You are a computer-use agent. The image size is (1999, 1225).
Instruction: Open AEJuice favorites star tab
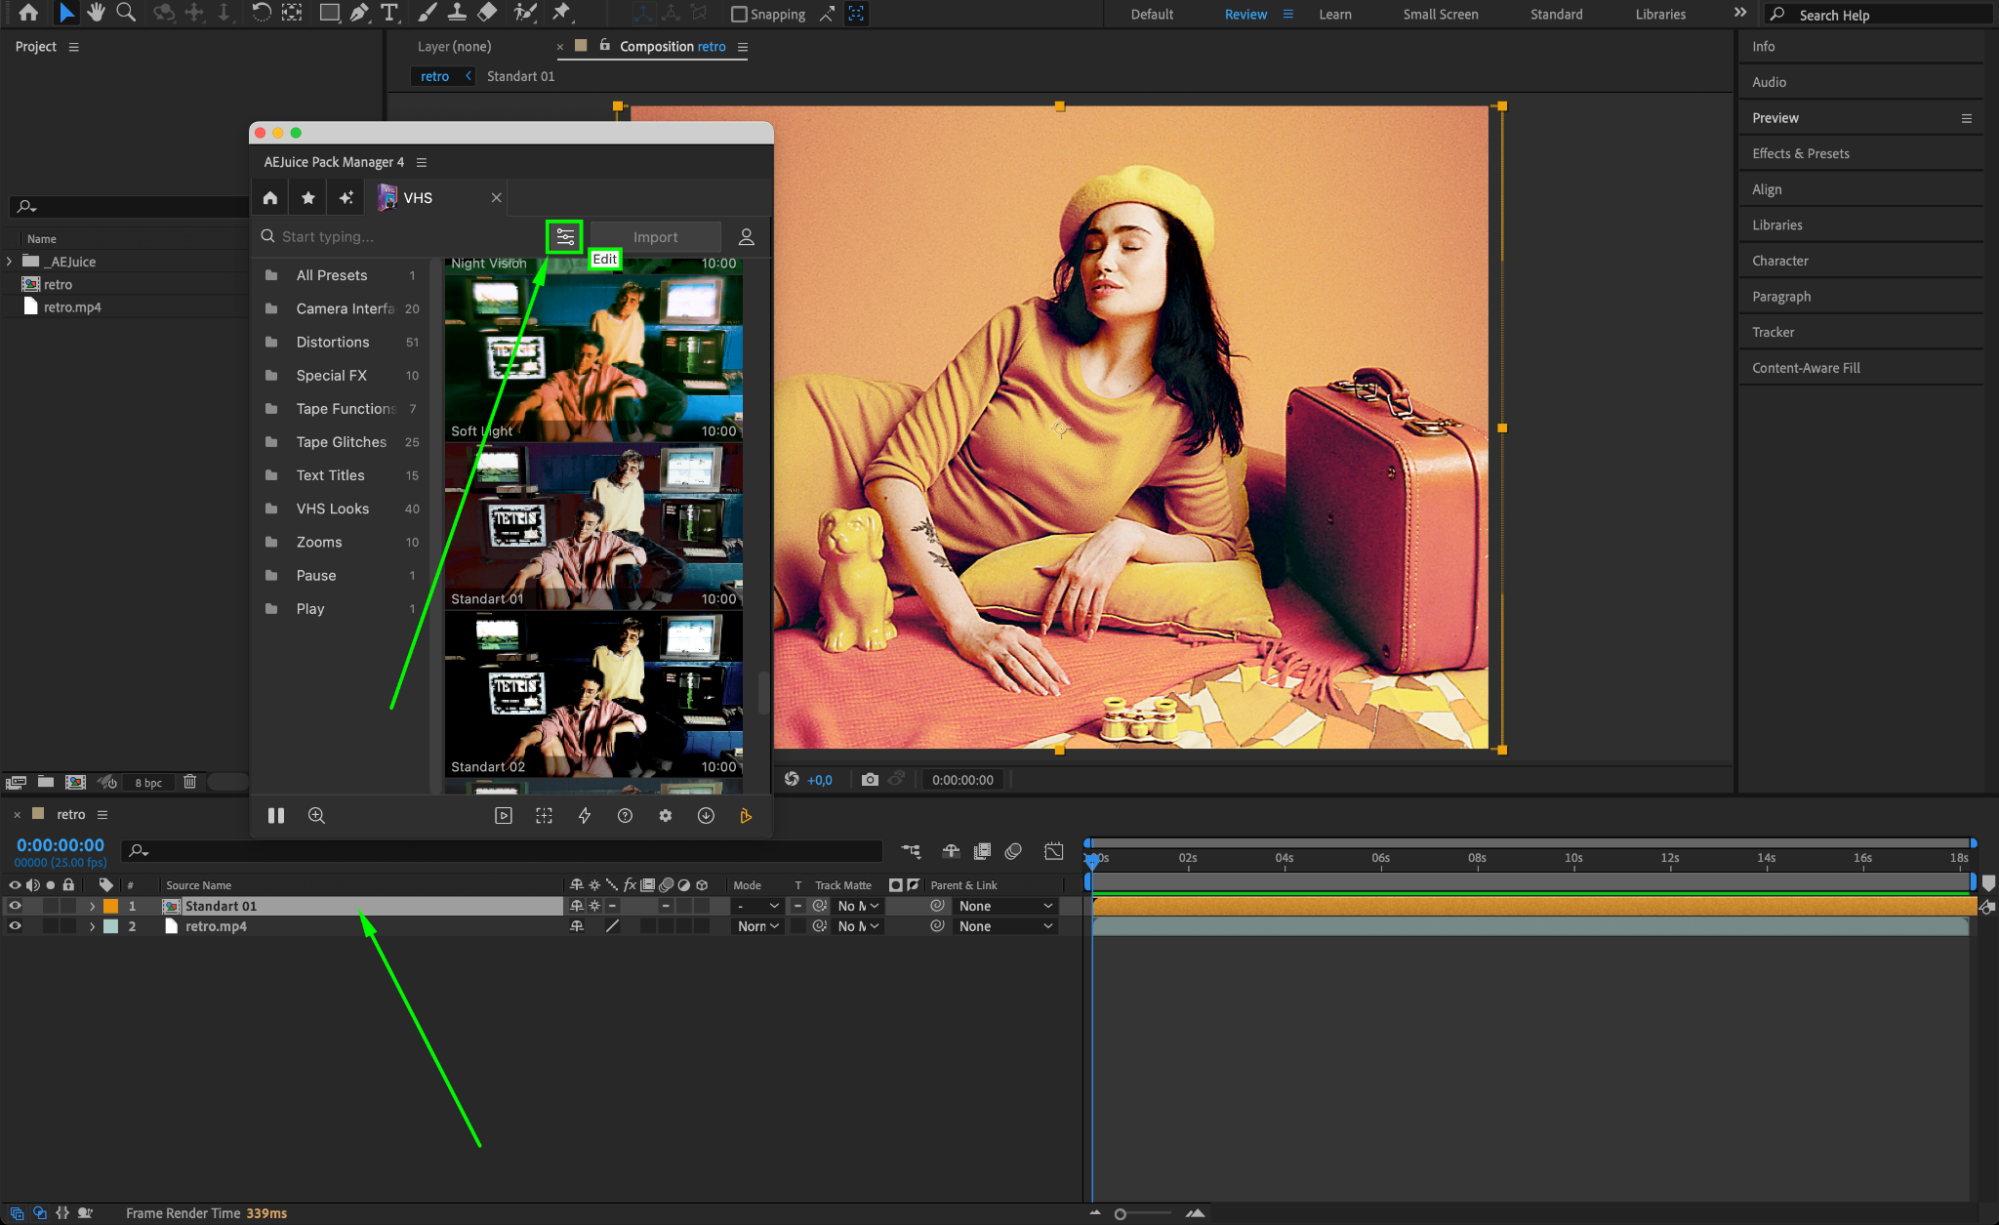click(308, 198)
